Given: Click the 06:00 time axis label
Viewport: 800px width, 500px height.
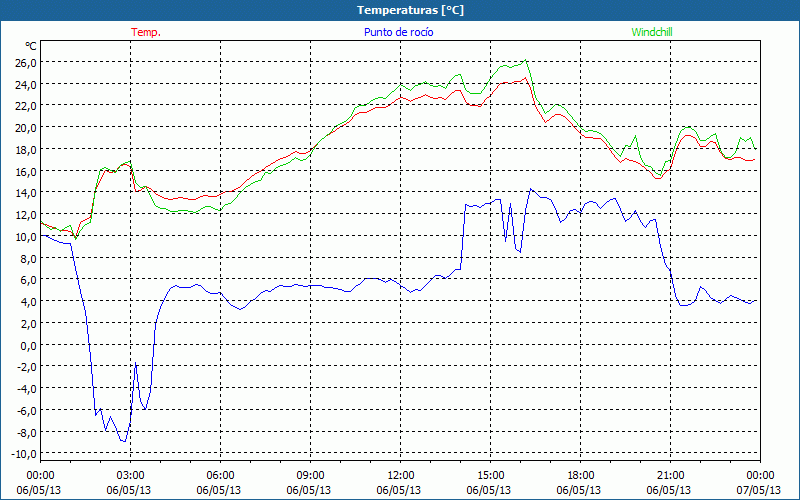Looking at the screenshot, I should [x=220, y=475].
